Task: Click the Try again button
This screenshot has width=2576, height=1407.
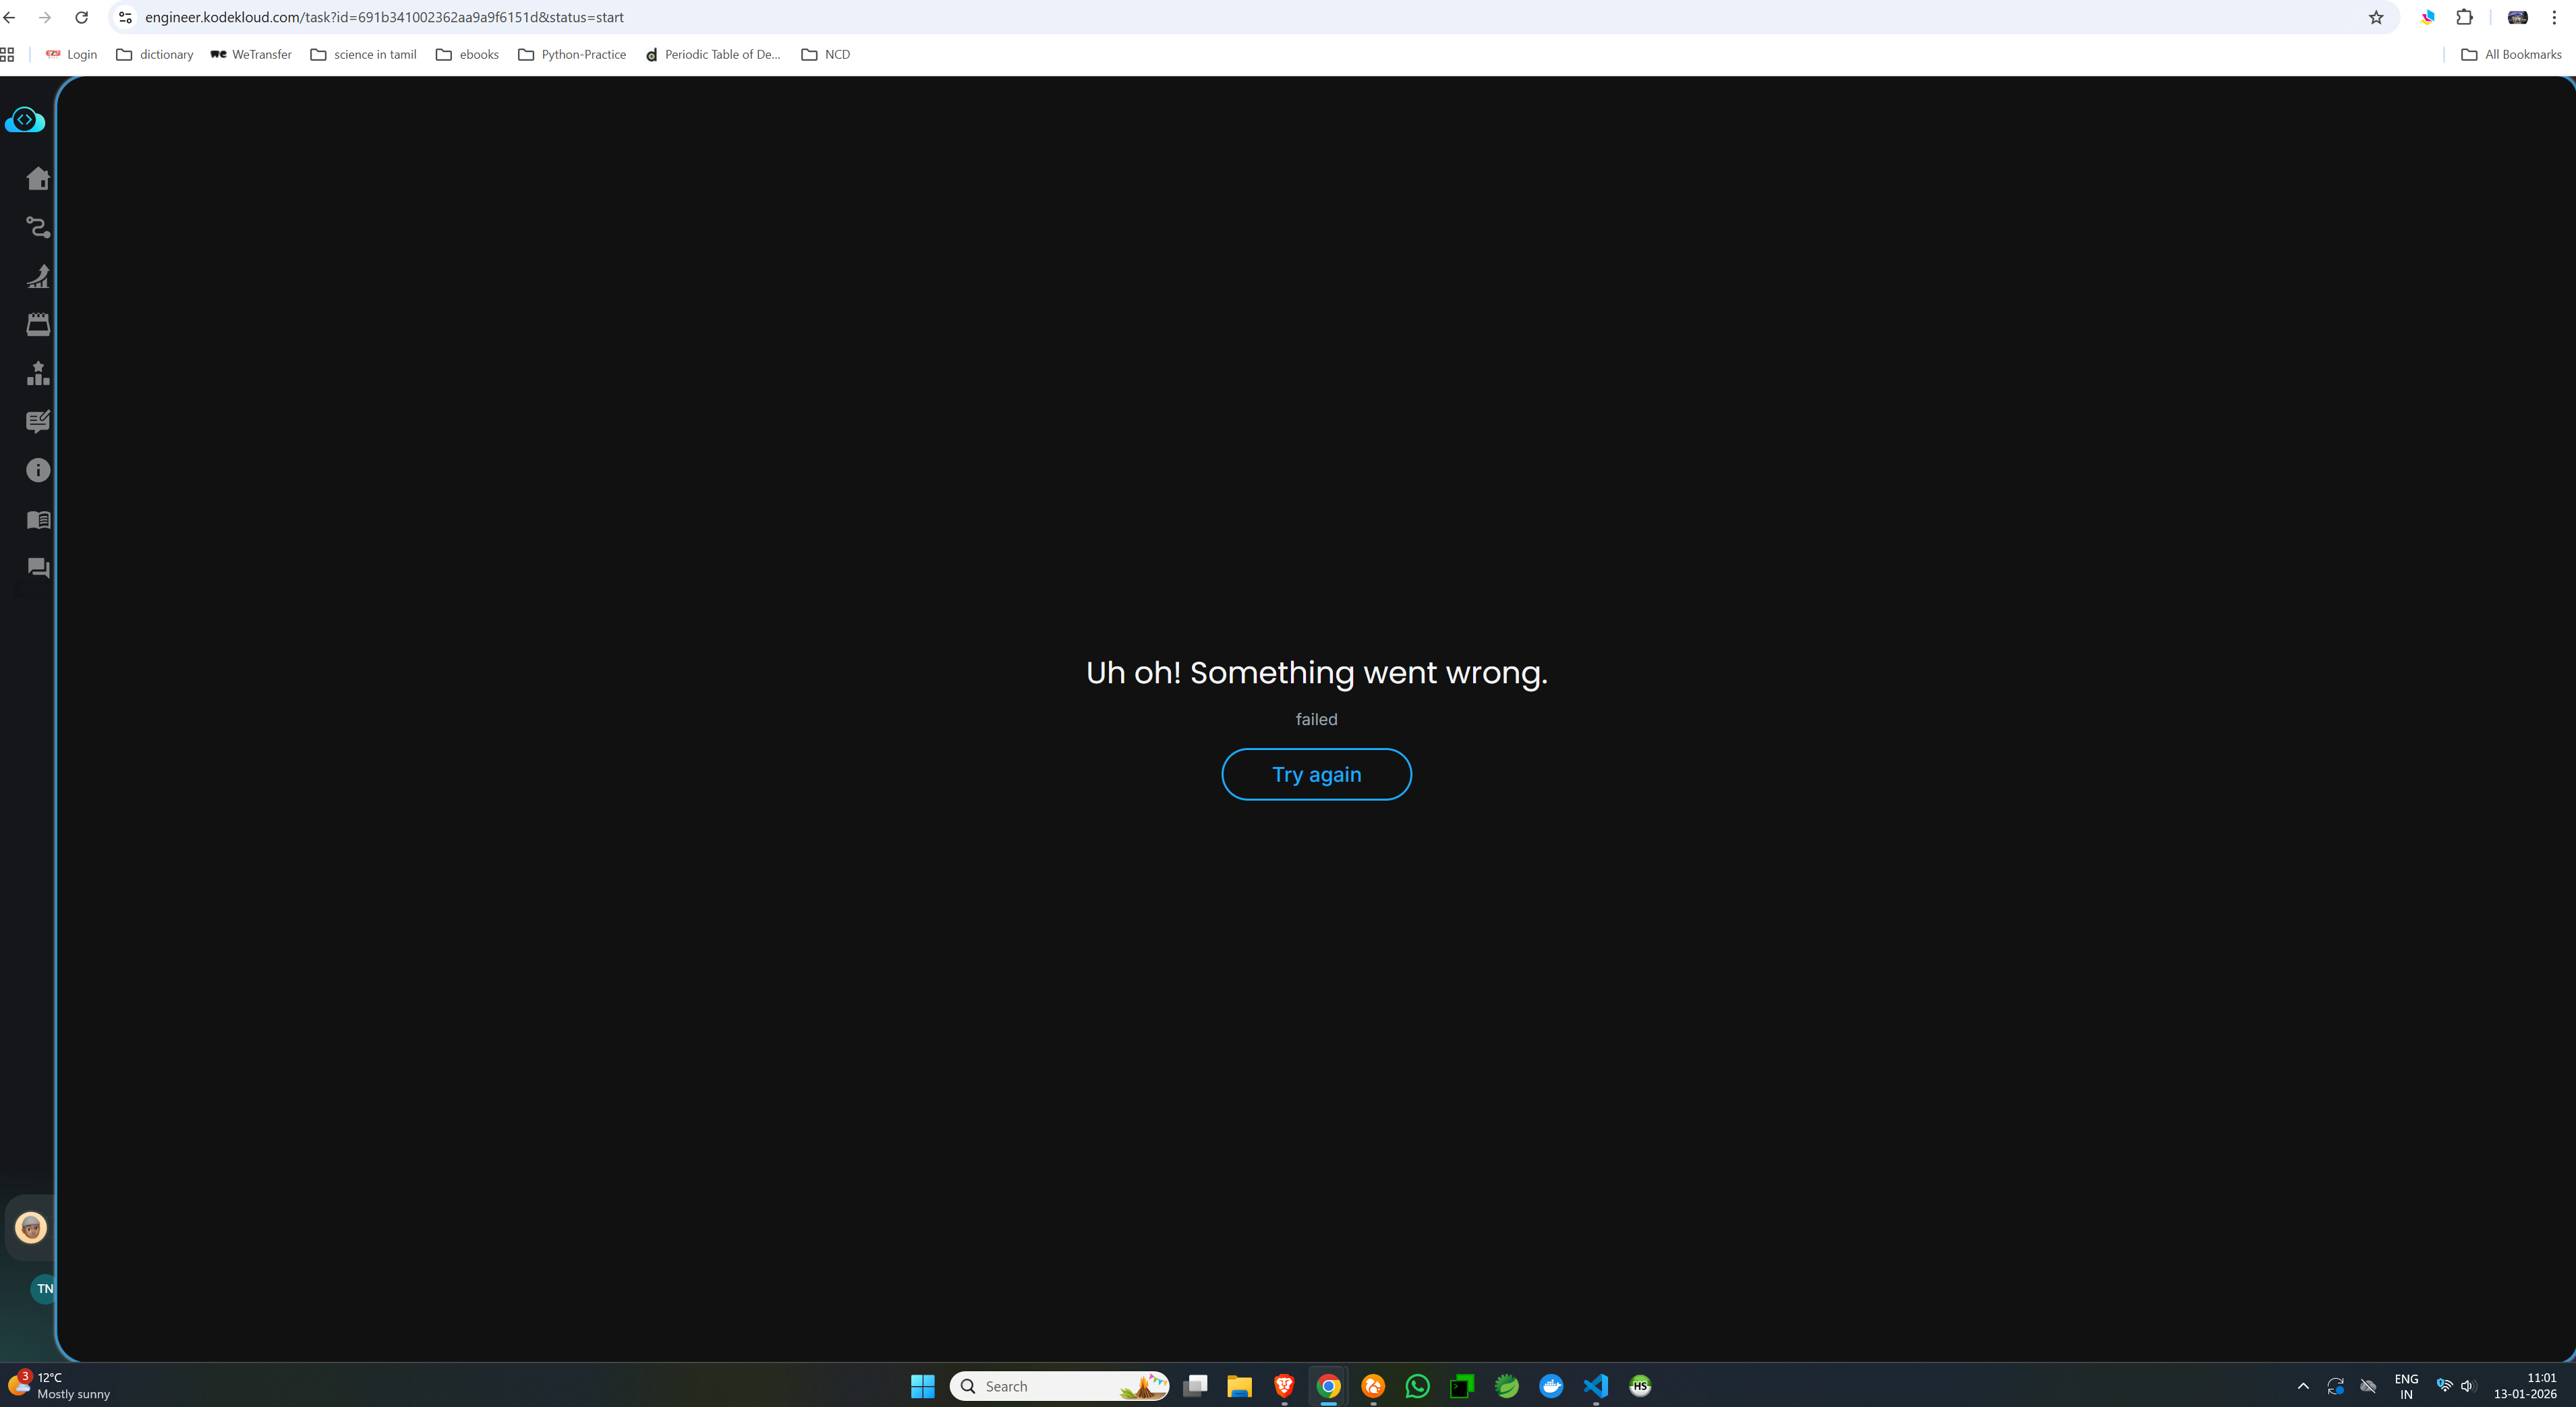Action: [x=1316, y=774]
